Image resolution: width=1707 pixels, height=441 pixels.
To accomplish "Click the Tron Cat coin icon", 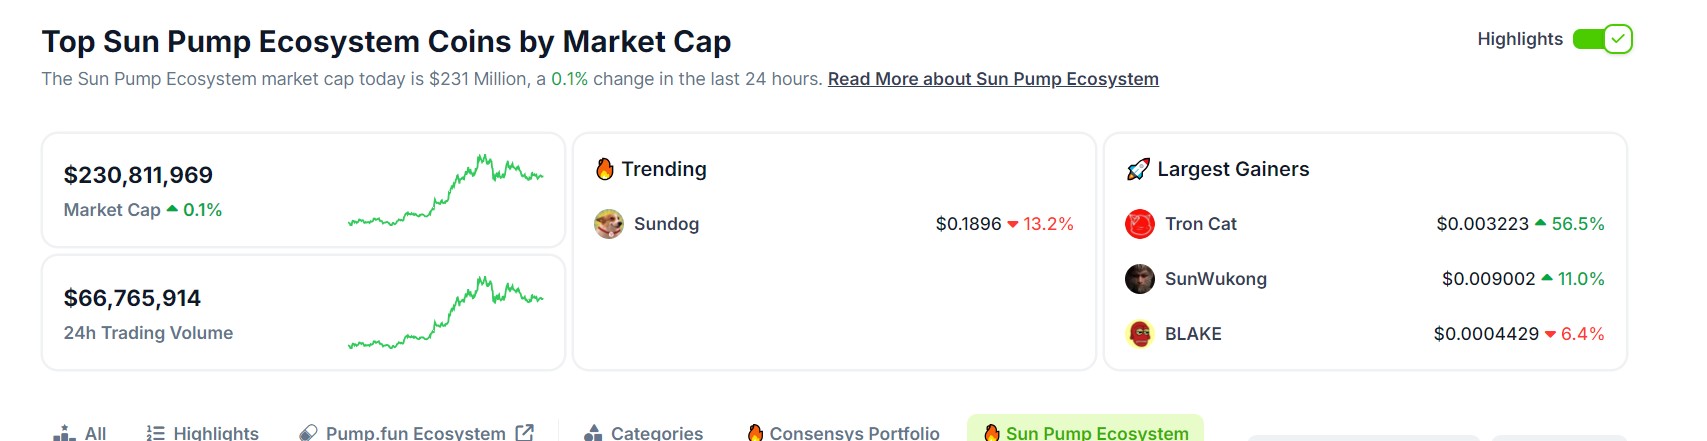I will (x=1139, y=224).
